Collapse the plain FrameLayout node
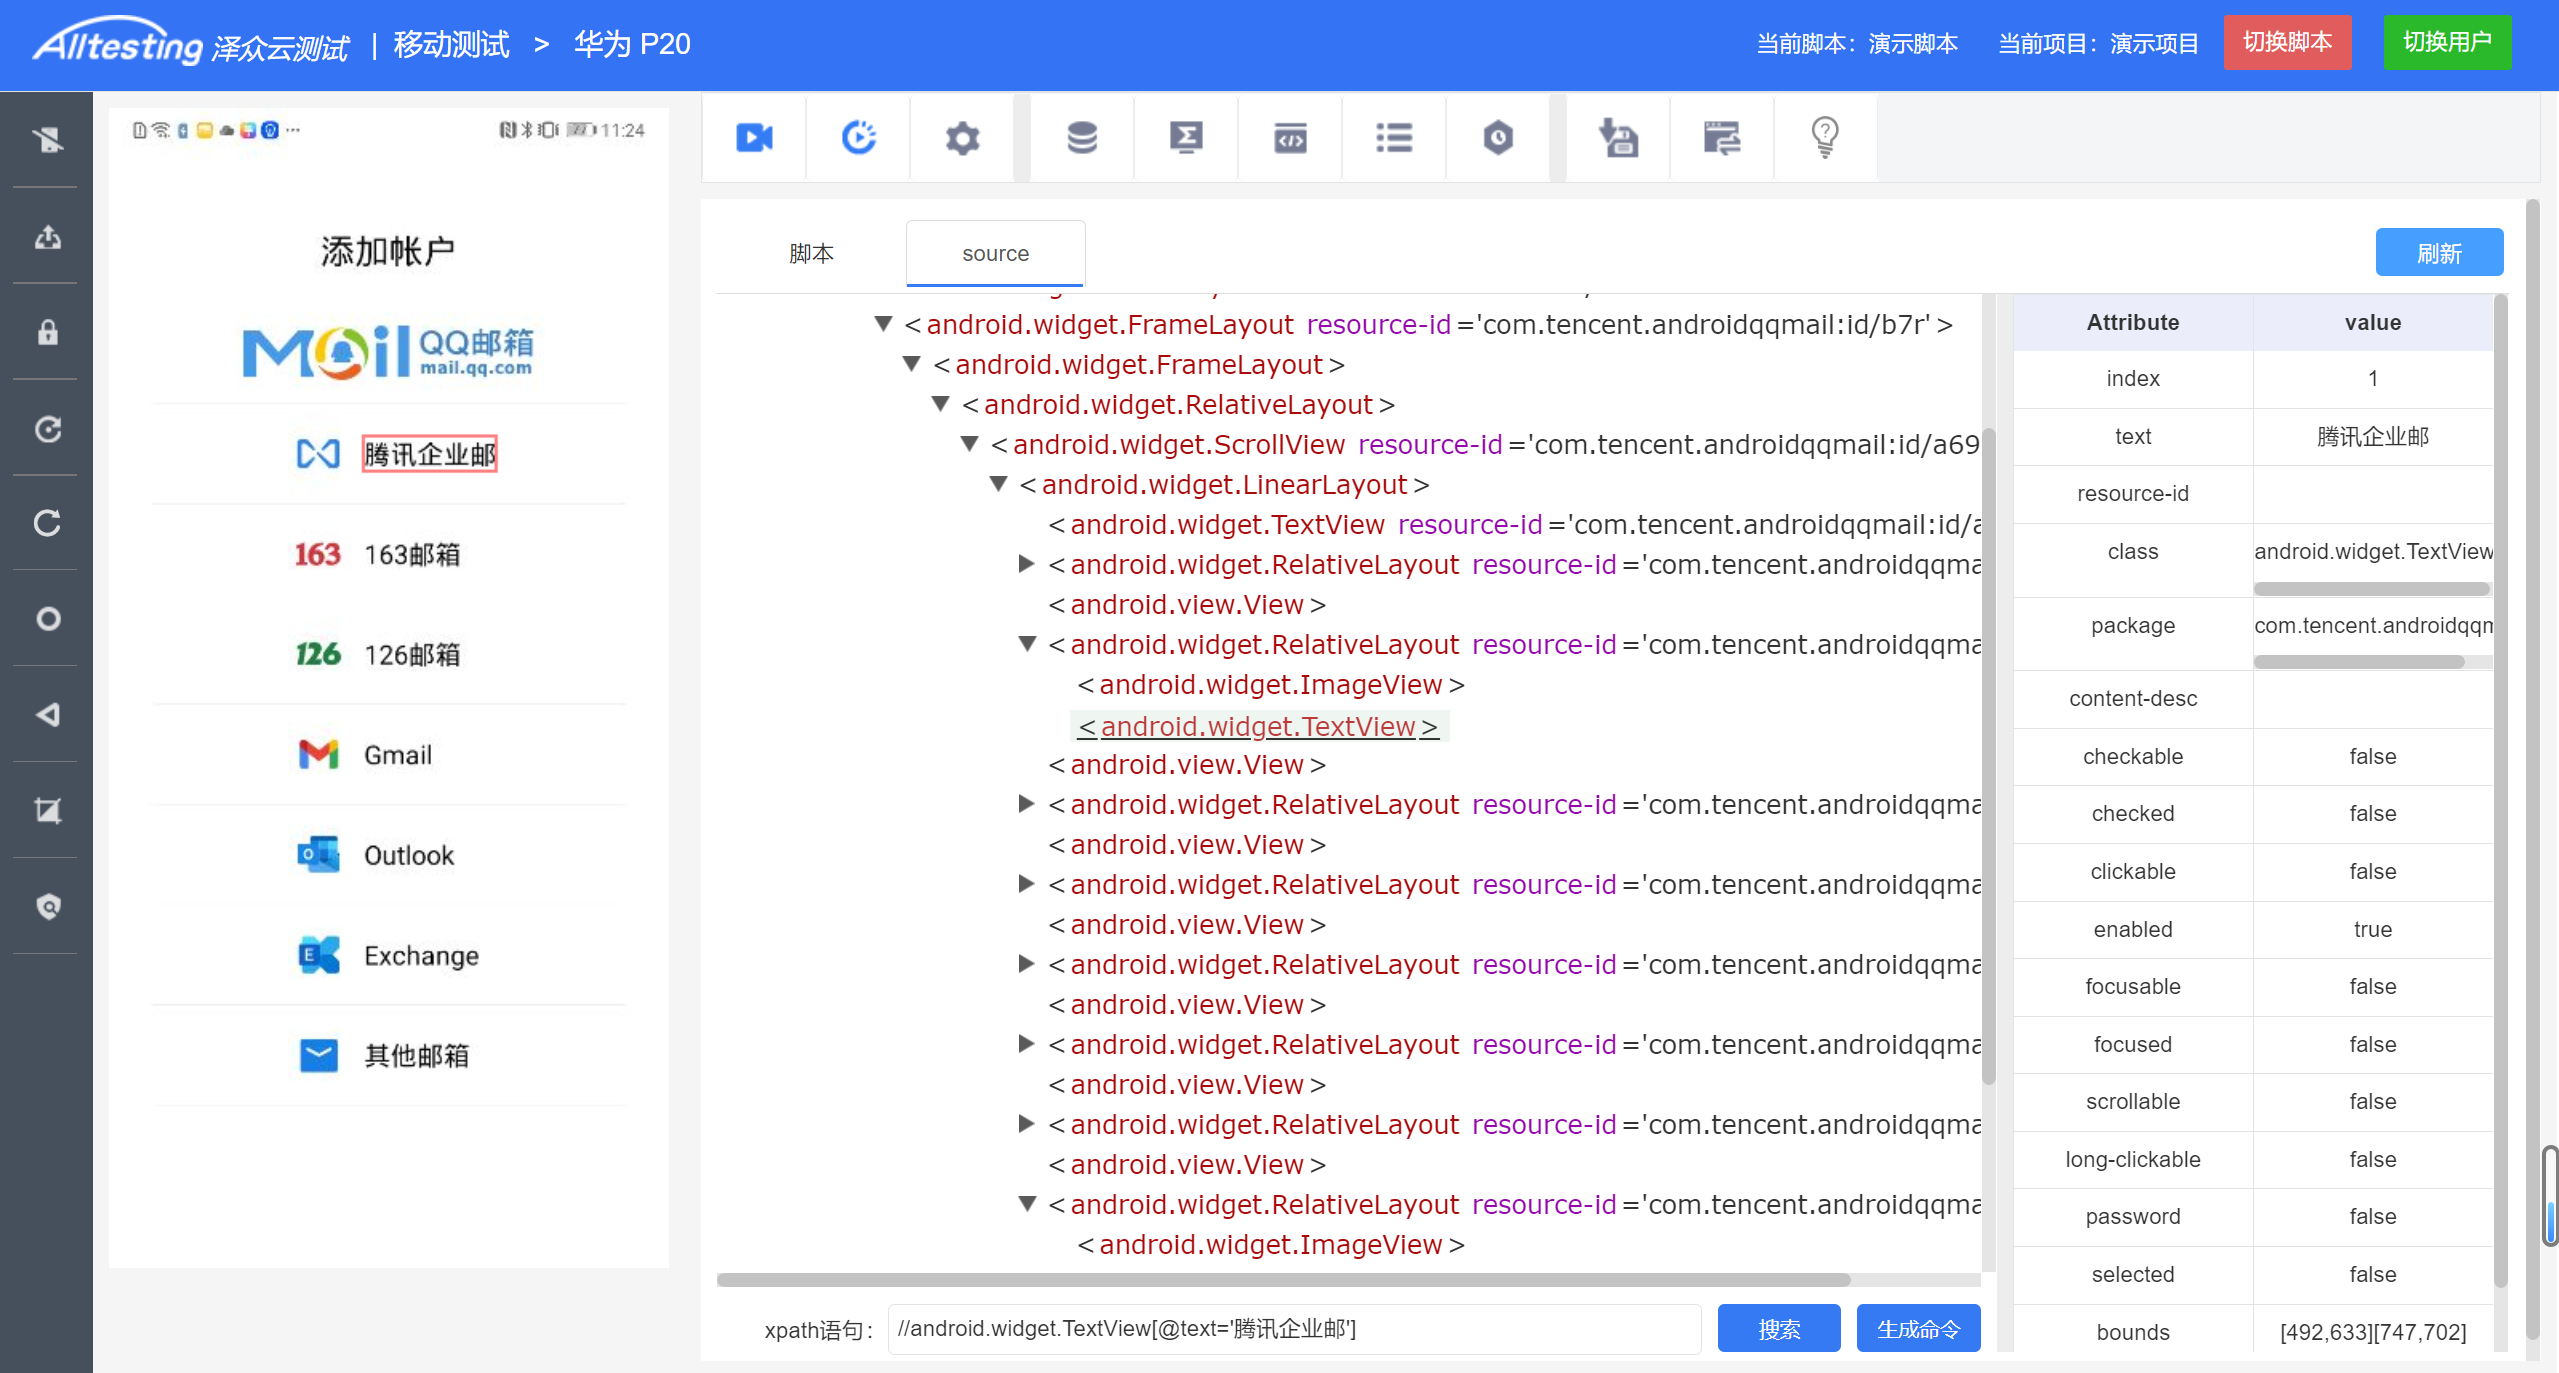The width and height of the screenshot is (2559, 1373). [911, 364]
